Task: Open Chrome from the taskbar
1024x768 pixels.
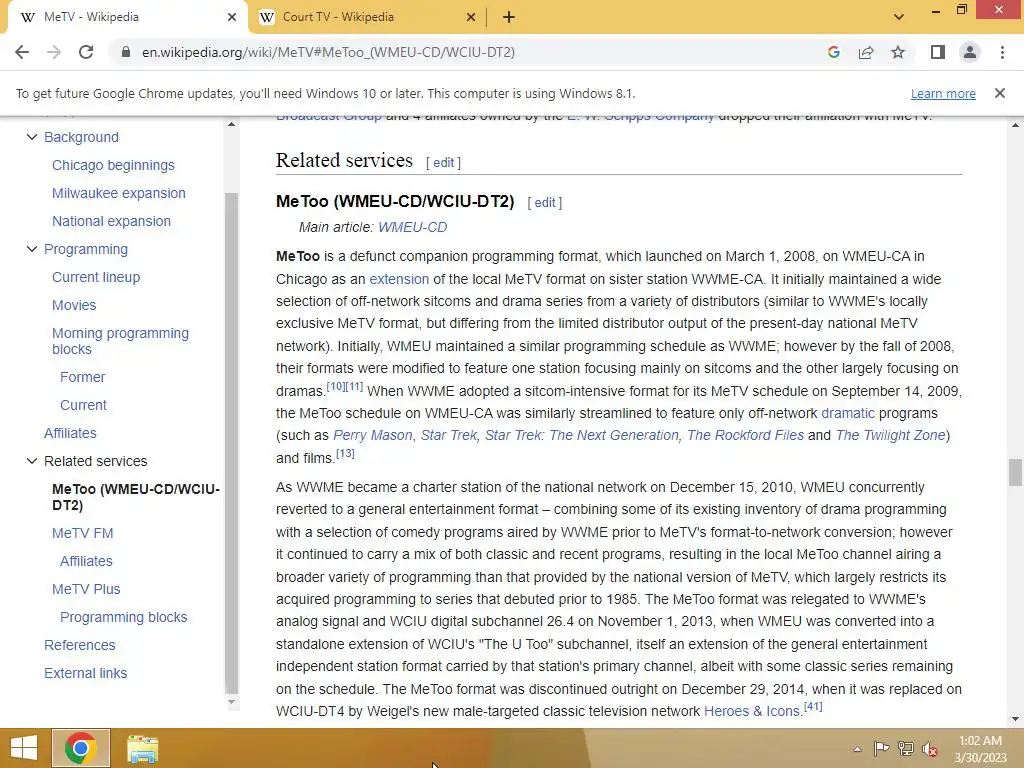Action: tap(80, 748)
